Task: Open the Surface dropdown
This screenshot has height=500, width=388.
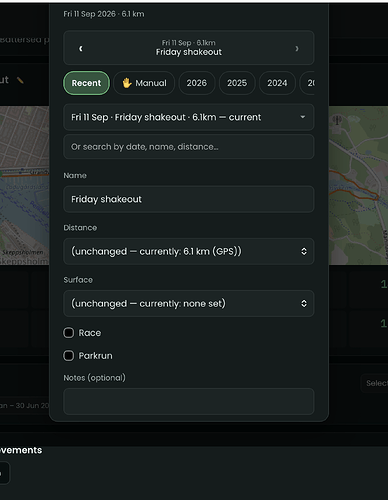Action: click(x=189, y=303)
